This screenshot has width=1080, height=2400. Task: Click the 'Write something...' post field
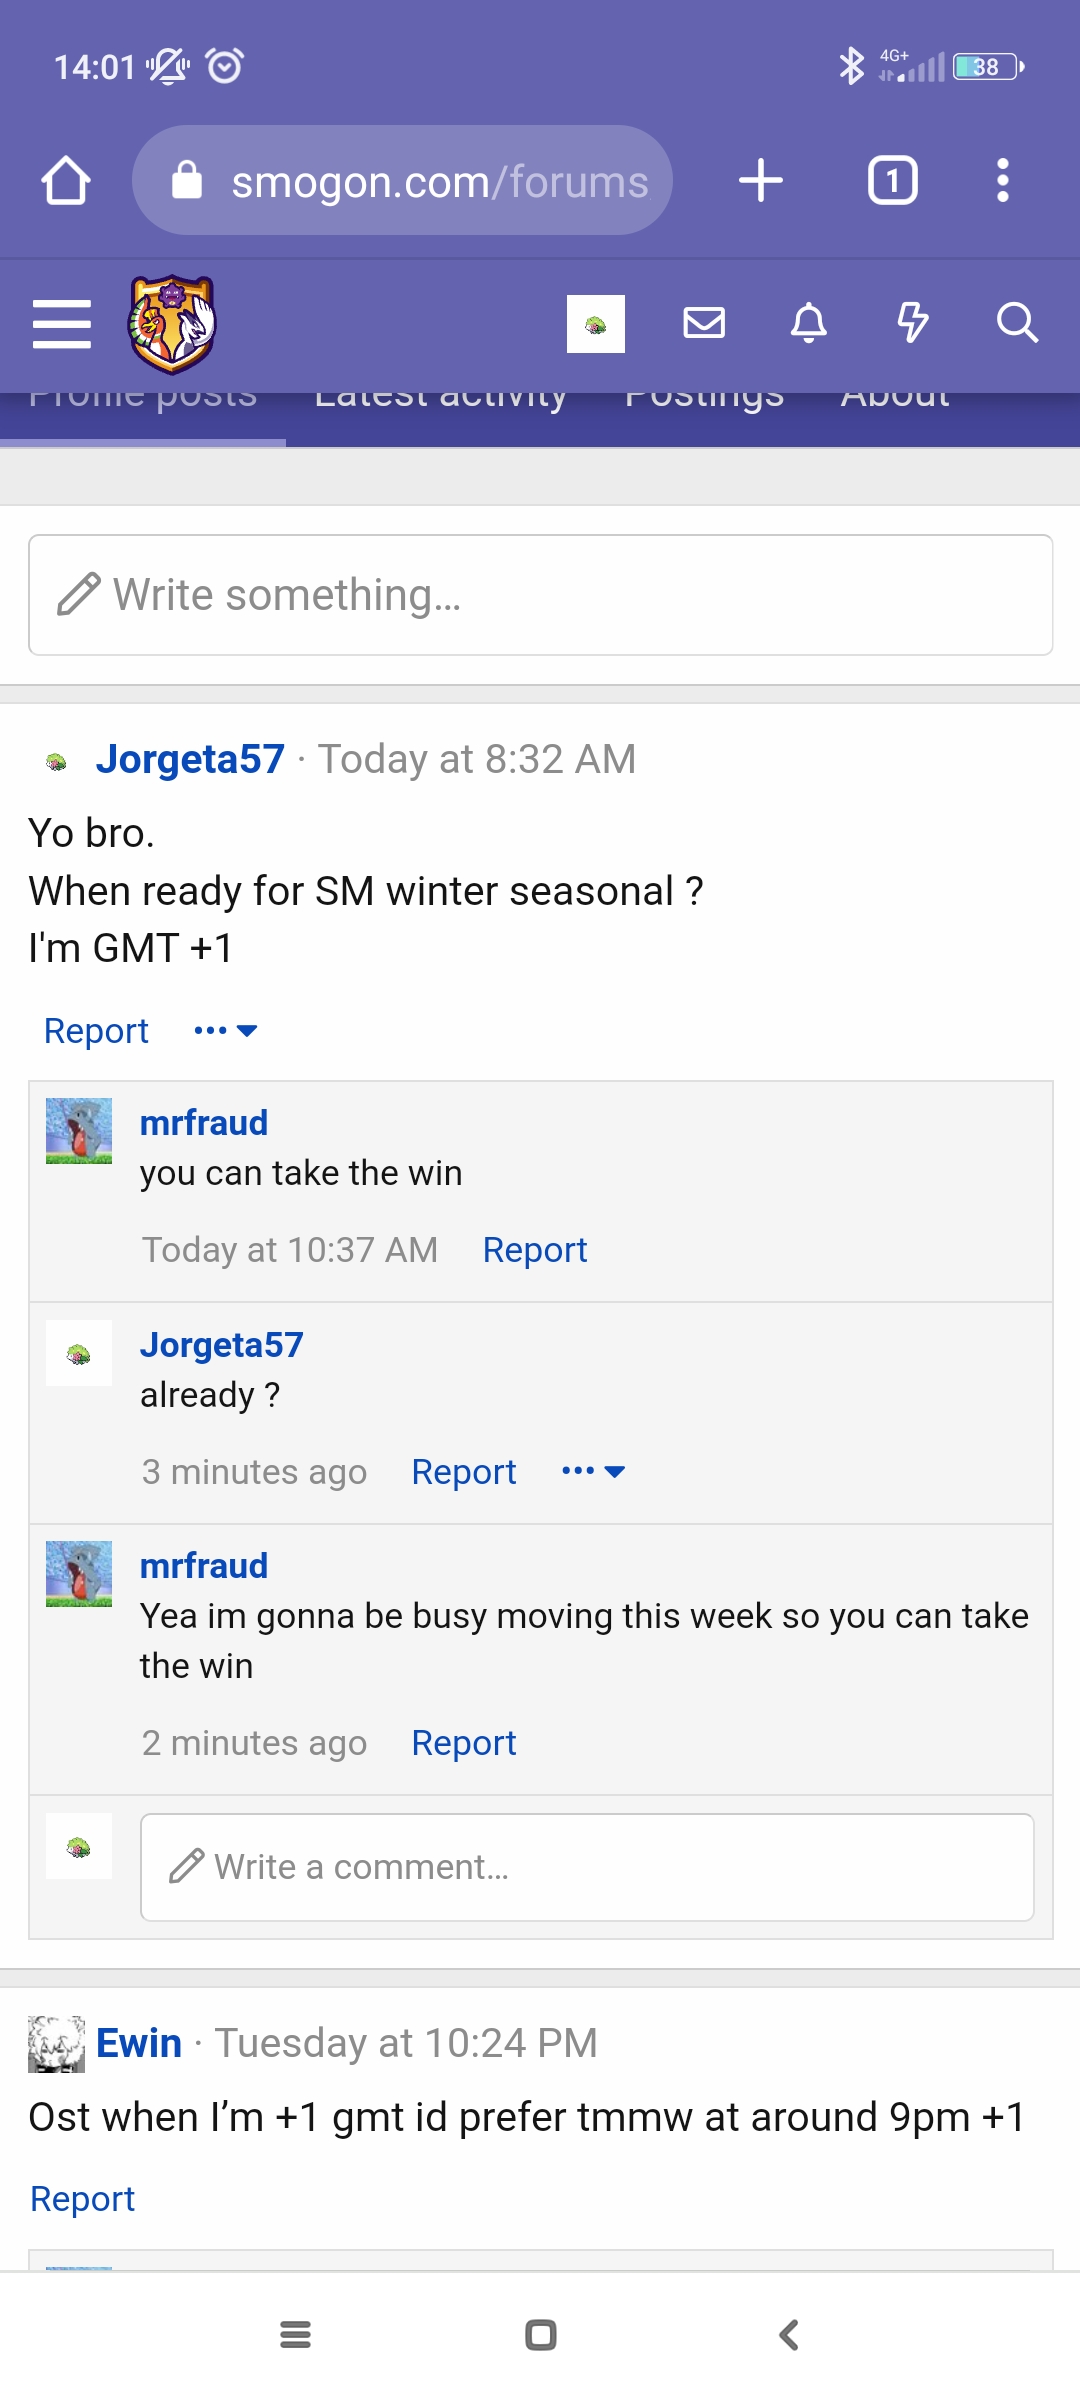pos(541,595)
